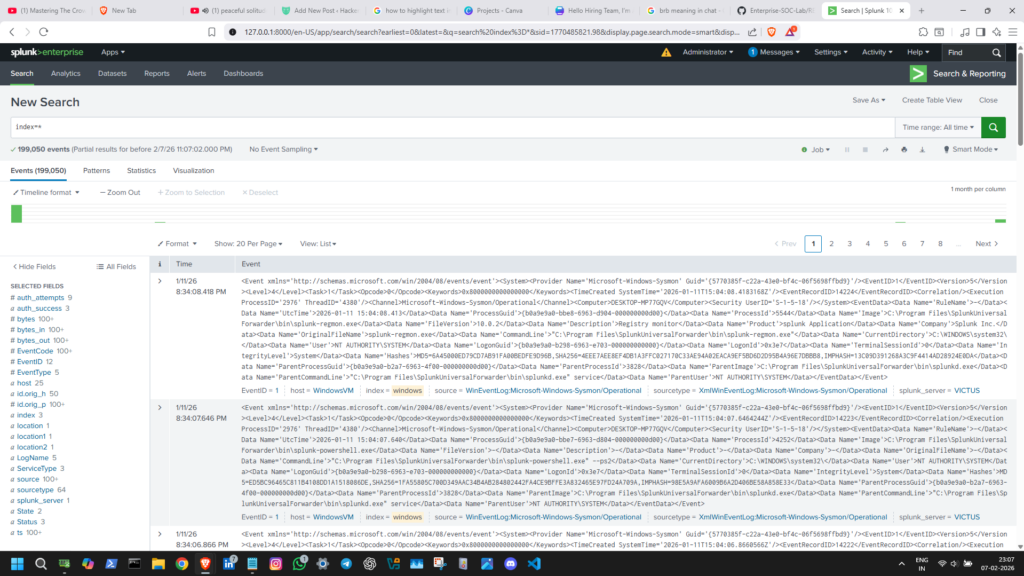Expand the first event row arrow
The image size is (1024, 576).
(160, 282)
